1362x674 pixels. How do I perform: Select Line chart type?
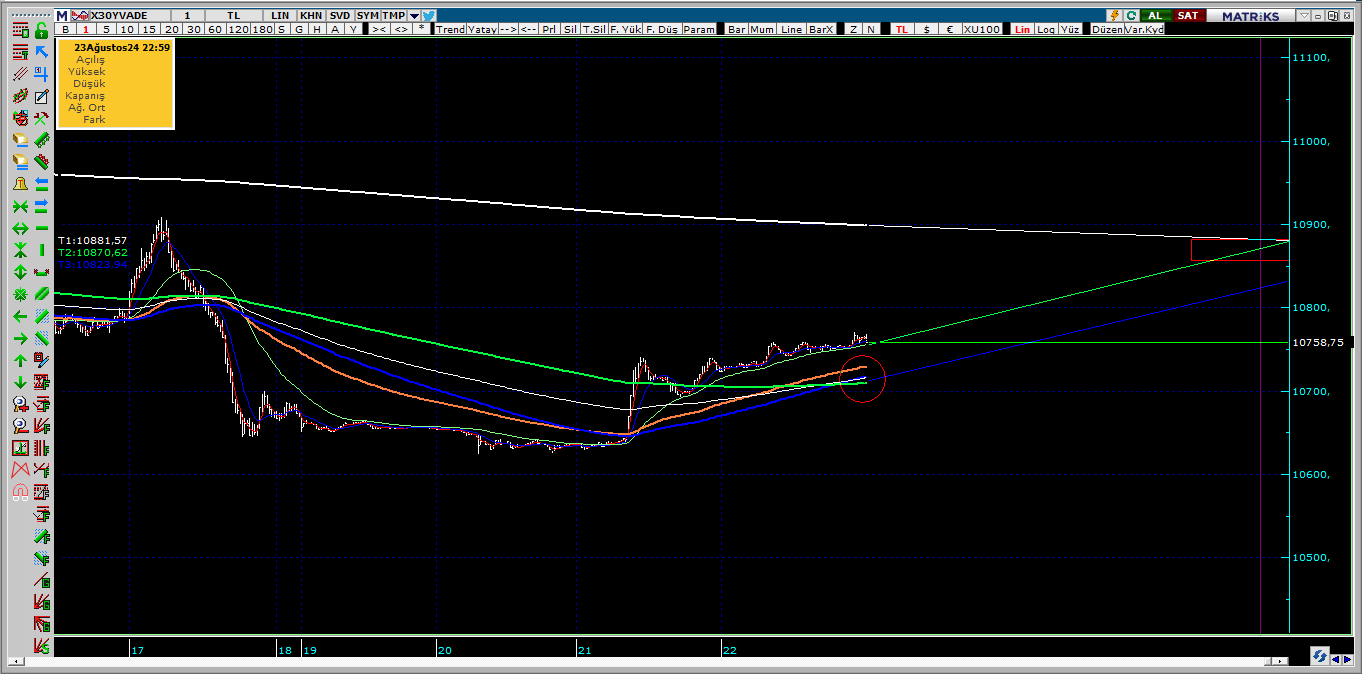click(791, 29)
